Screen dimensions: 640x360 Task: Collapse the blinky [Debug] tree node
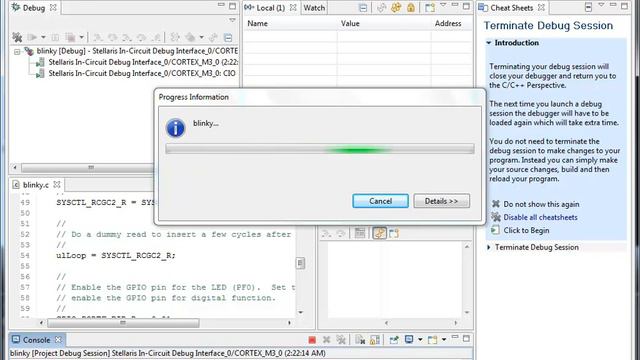17,51
